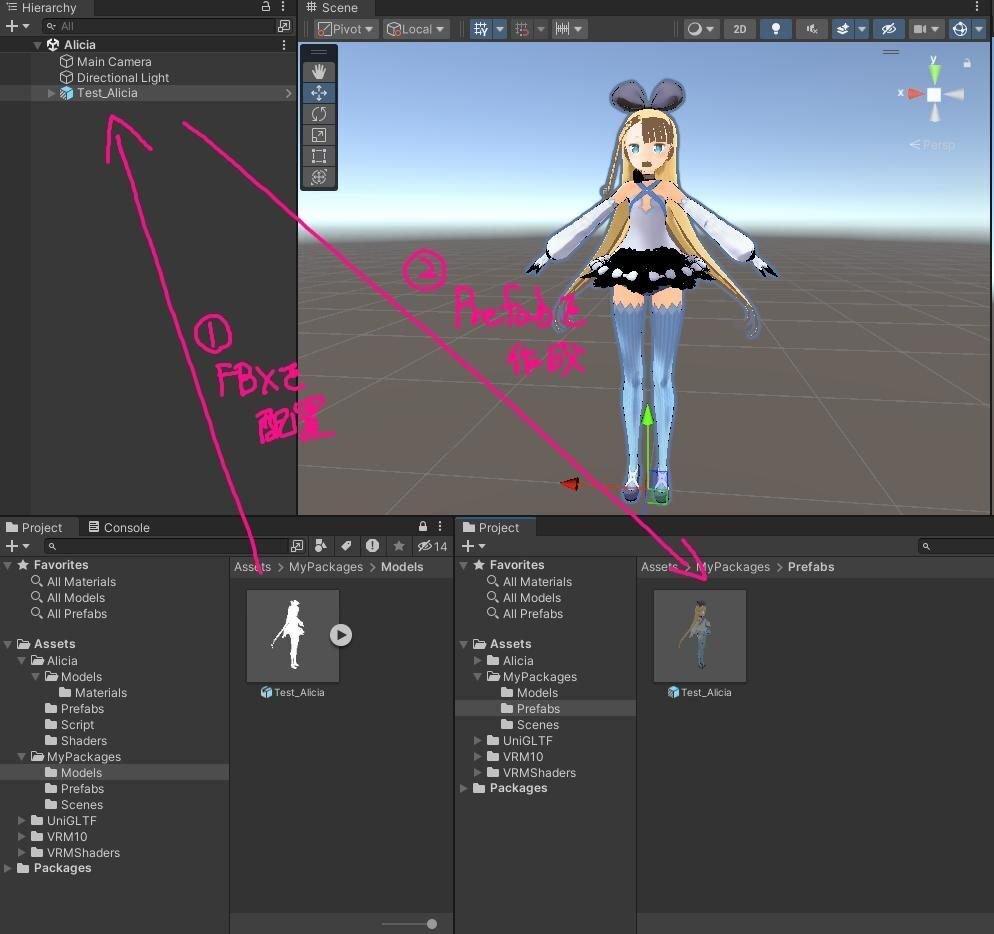Open Pivot handle position dropdown

345,29
